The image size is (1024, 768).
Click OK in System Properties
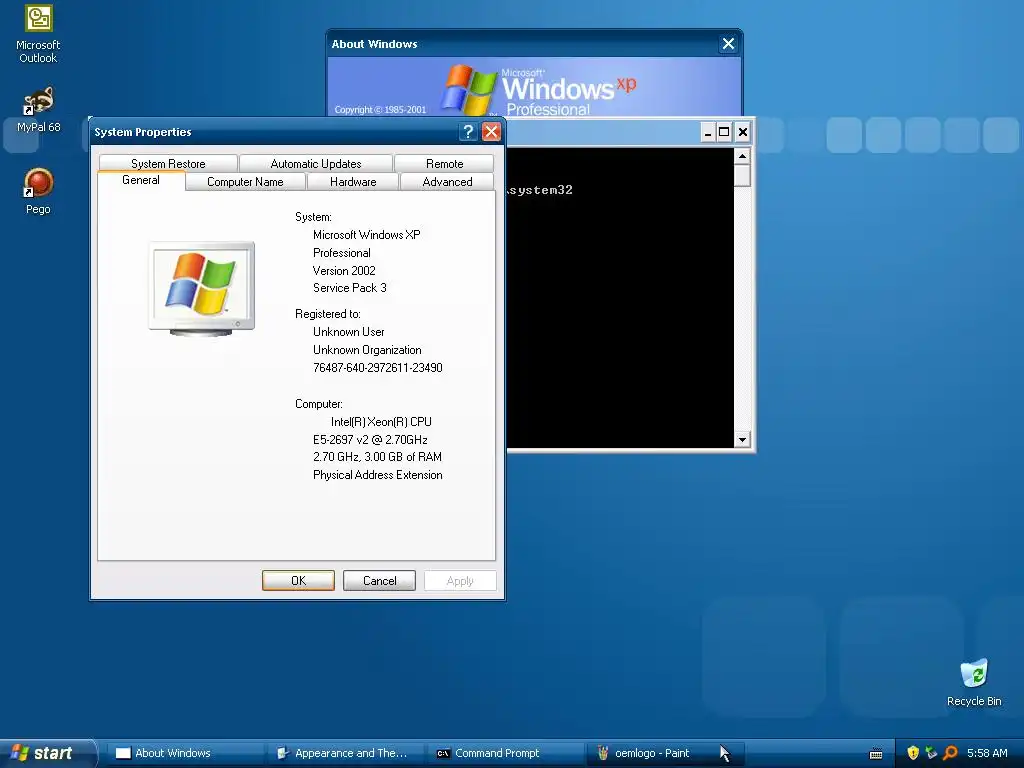click(298, 581)
